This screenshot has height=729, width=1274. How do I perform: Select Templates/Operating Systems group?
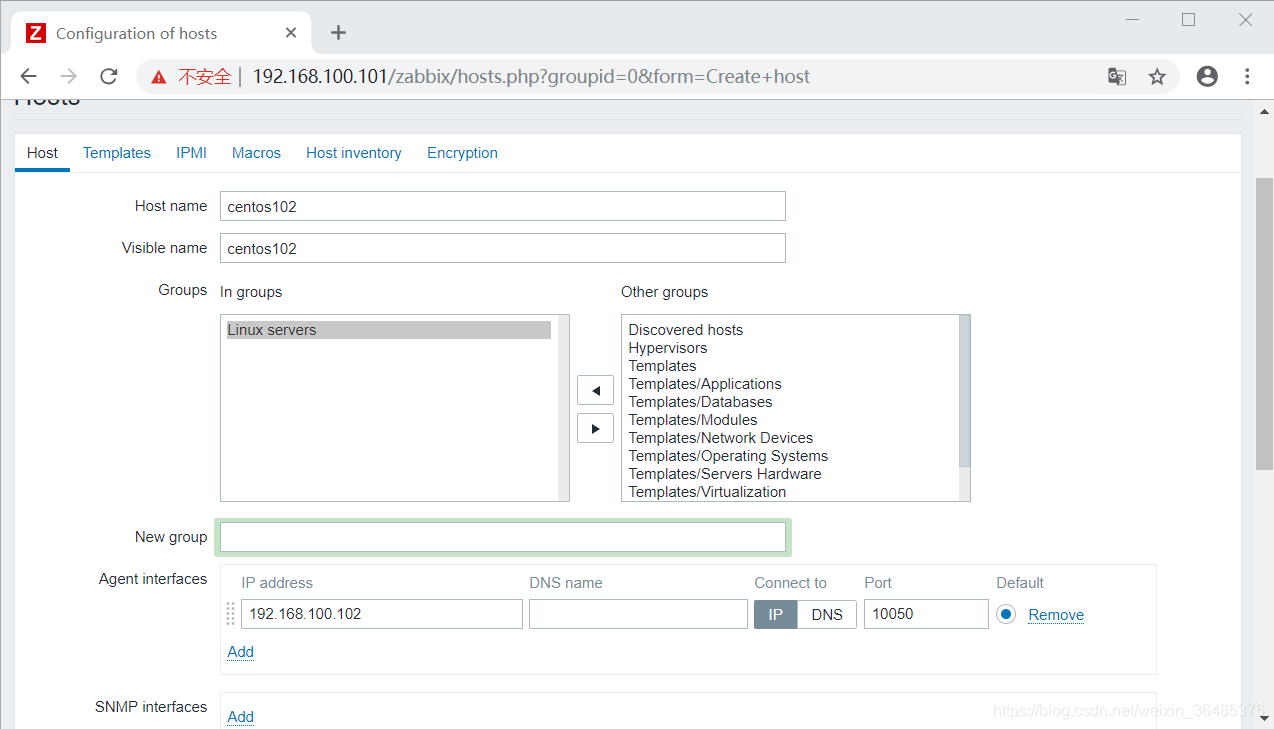pos(728,456)
